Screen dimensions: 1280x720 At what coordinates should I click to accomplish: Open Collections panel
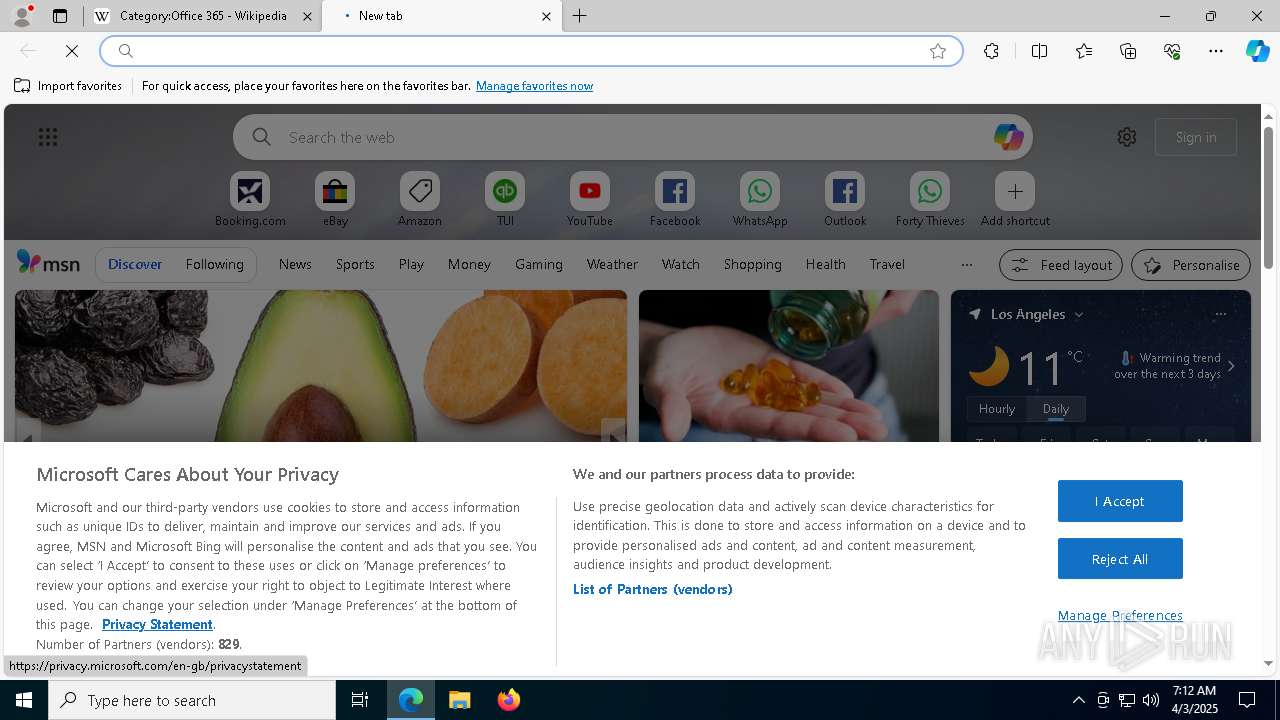(x=1128, y=51)
